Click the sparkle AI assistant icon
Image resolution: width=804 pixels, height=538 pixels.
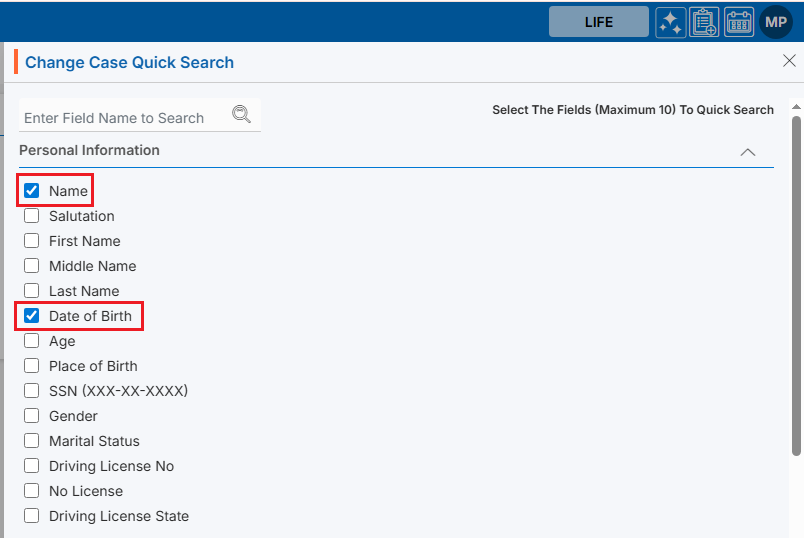click(x=671, y=22)
